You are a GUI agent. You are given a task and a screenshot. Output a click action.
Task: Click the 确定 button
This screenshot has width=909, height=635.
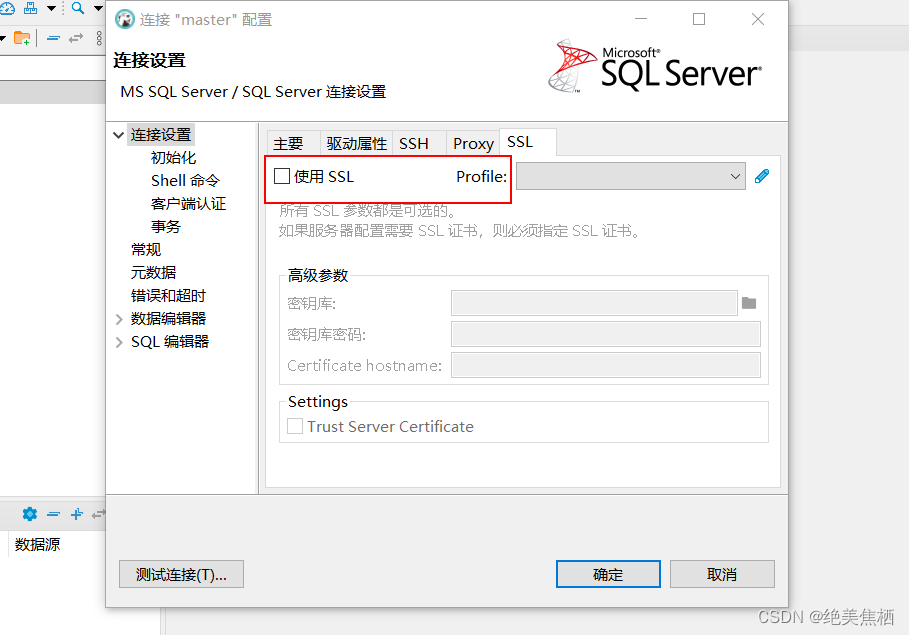tap(608, 574)
